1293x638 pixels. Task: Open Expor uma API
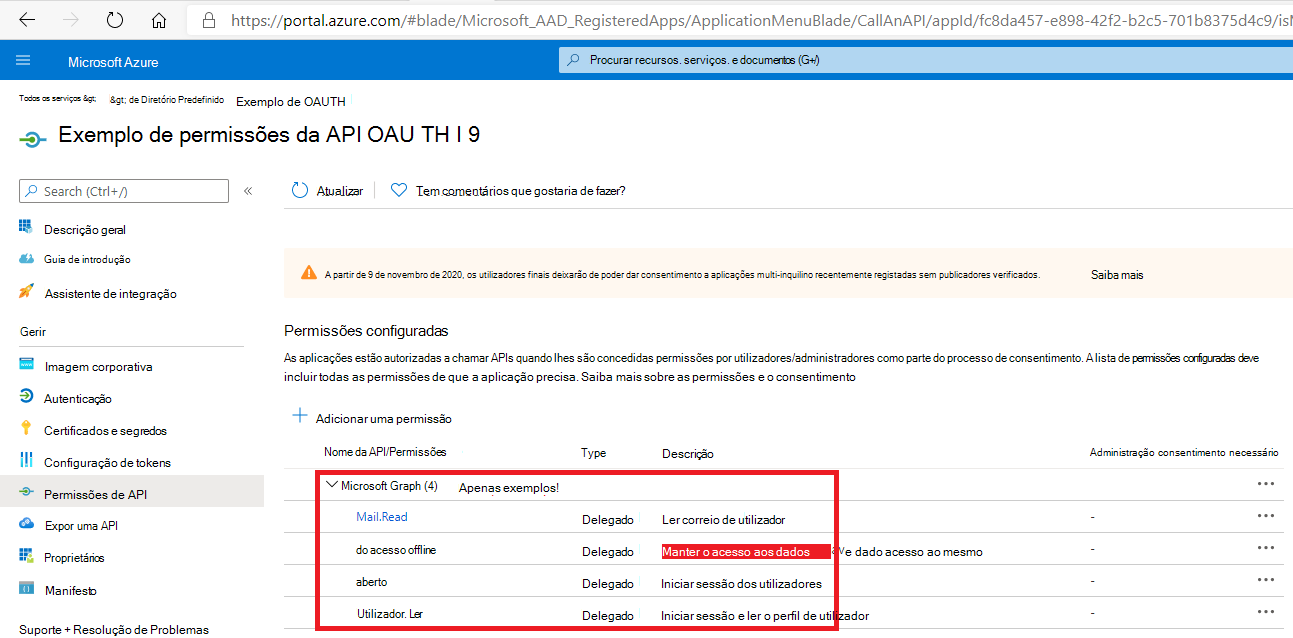[x=81, y=525]
